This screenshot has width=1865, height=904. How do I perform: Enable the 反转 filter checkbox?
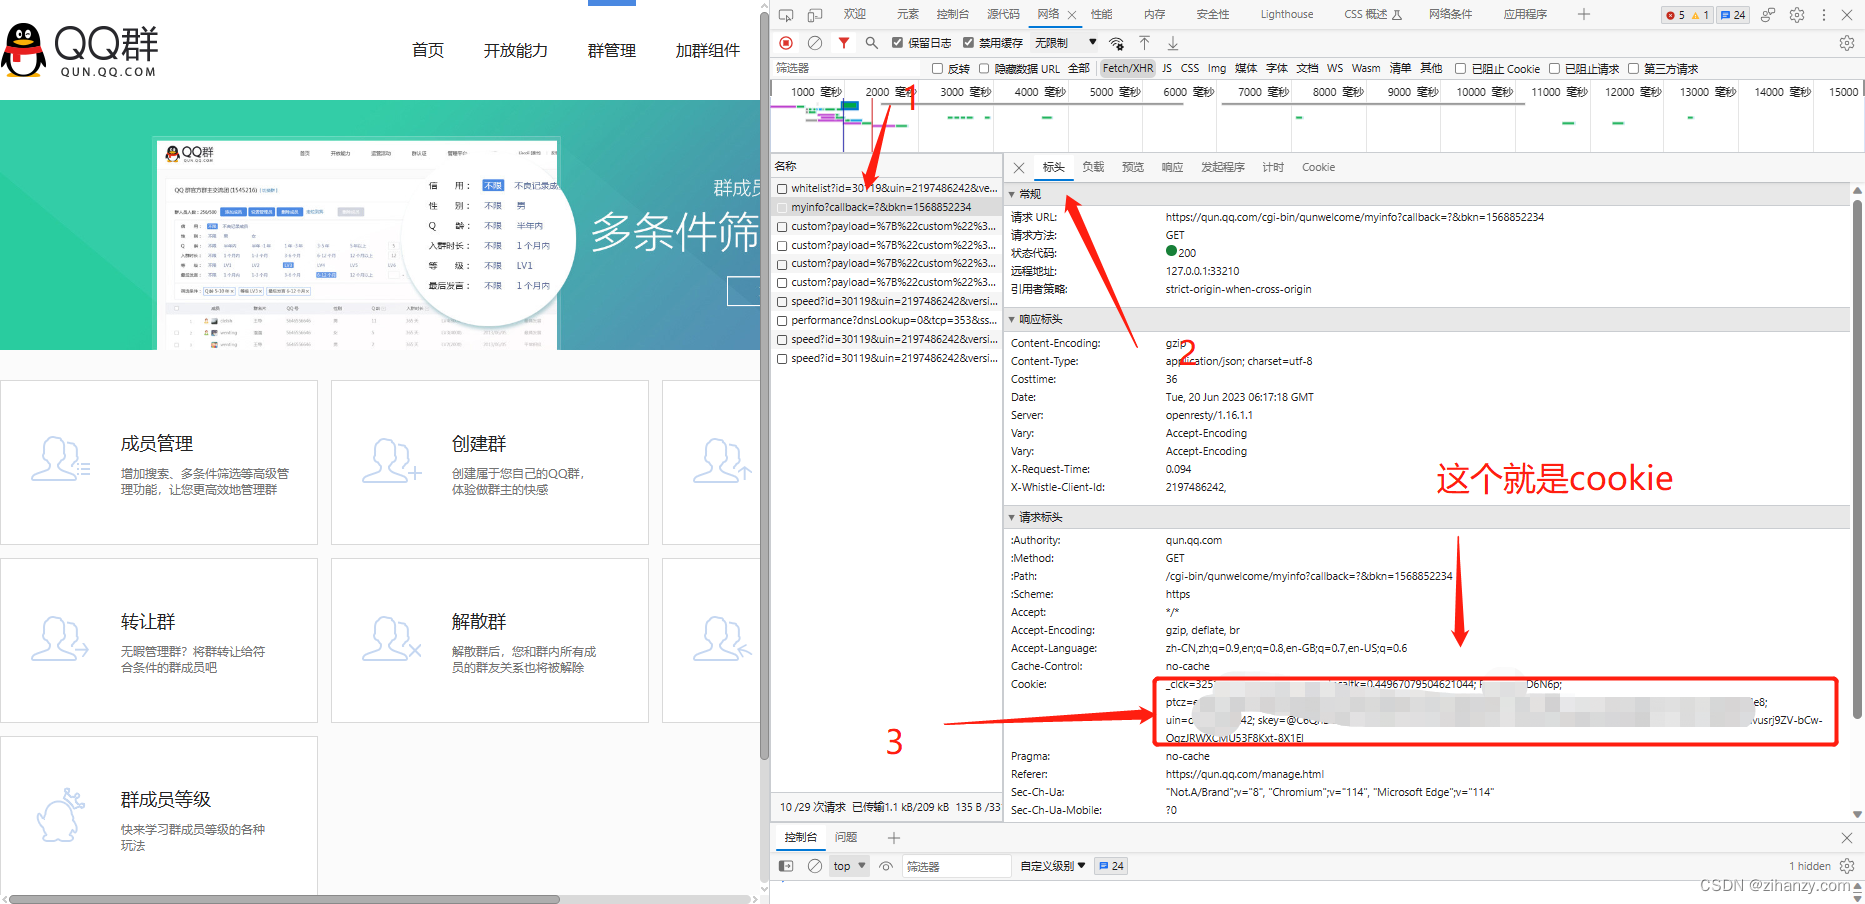(x=937, y=69)
